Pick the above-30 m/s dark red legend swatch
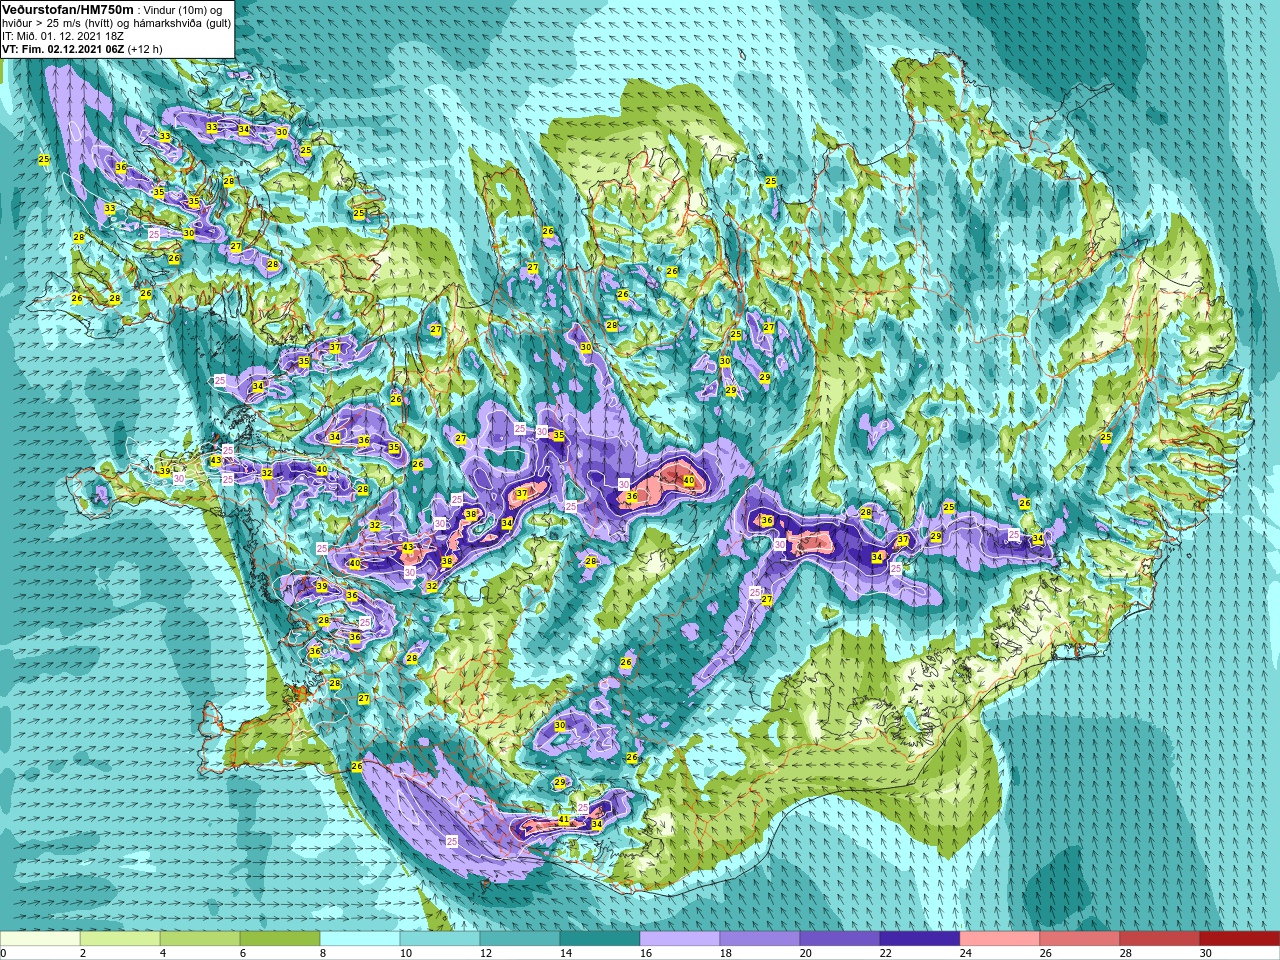1280x960 pixels. point(1240,939)
